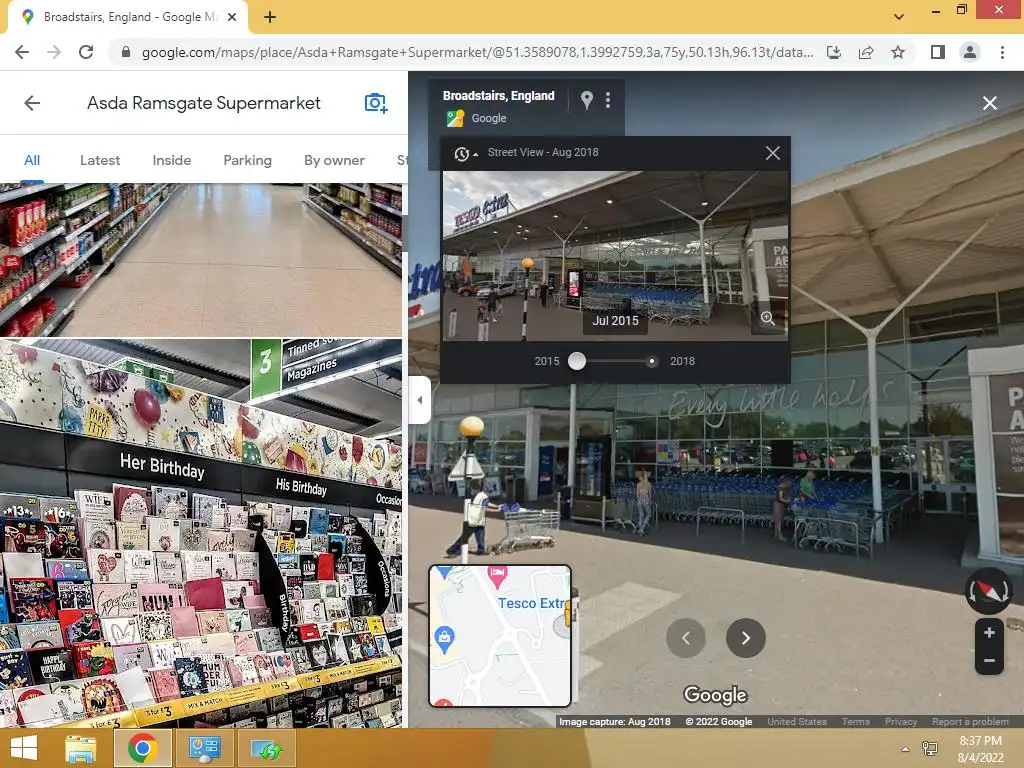Add a photo with camera-plus icon
Viewport: 1024px width, 768px height.
[x=376, y=103]
